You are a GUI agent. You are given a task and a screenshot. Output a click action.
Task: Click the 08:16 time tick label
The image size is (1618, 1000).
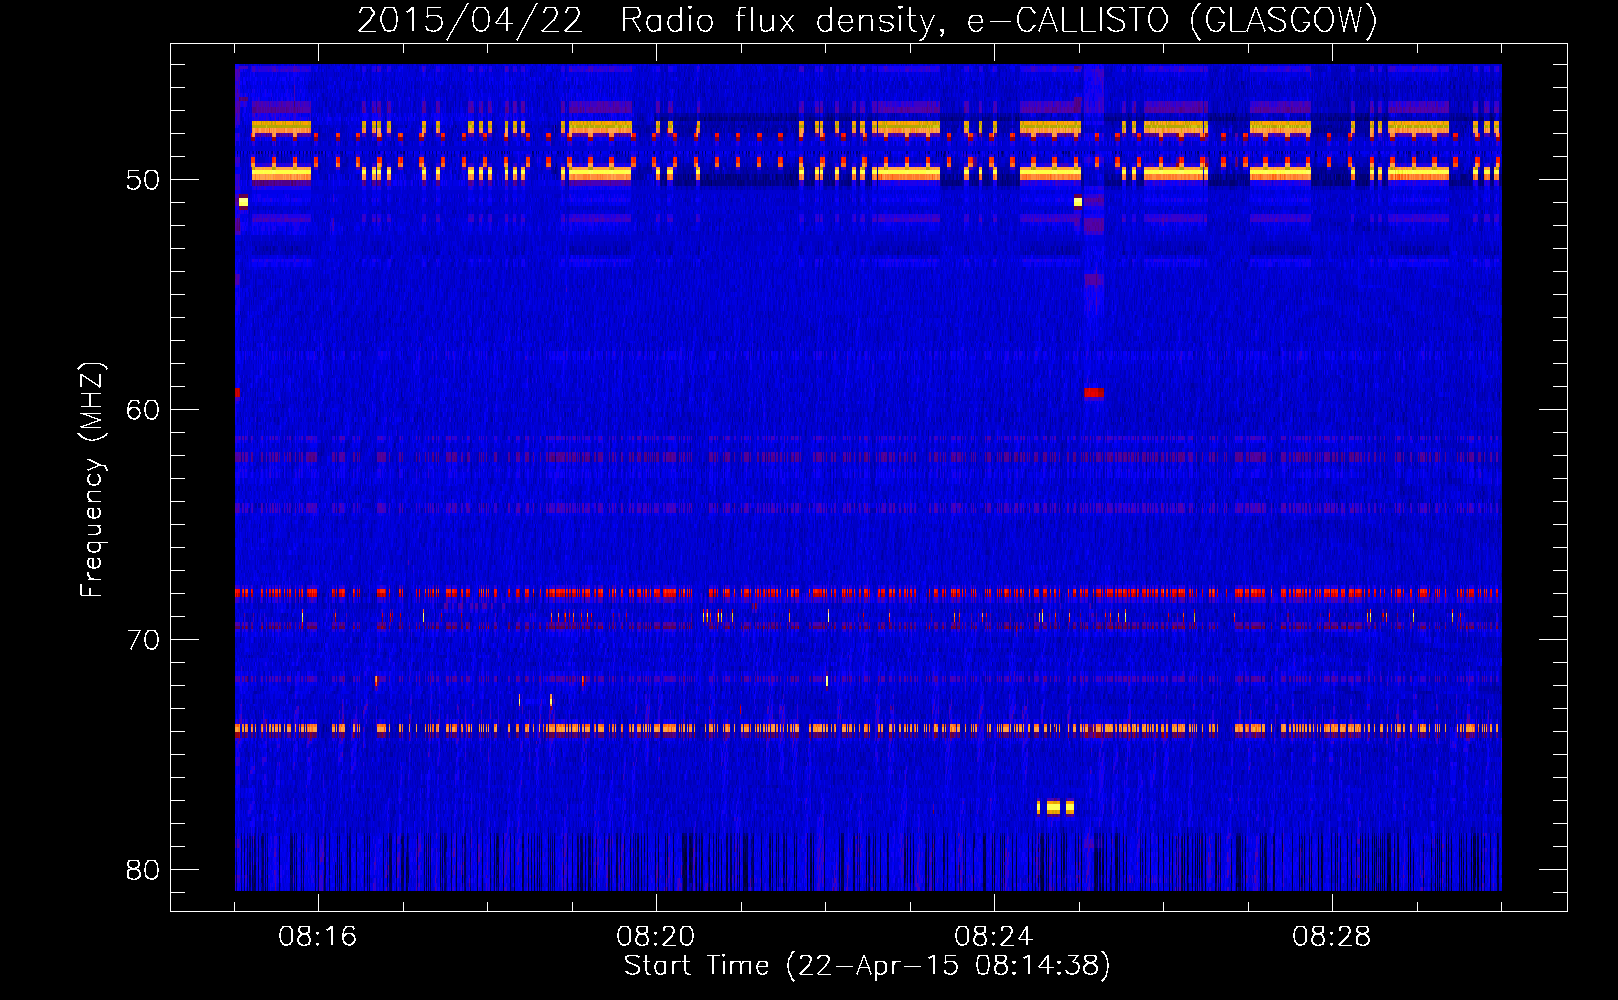[x=318, y=937]
